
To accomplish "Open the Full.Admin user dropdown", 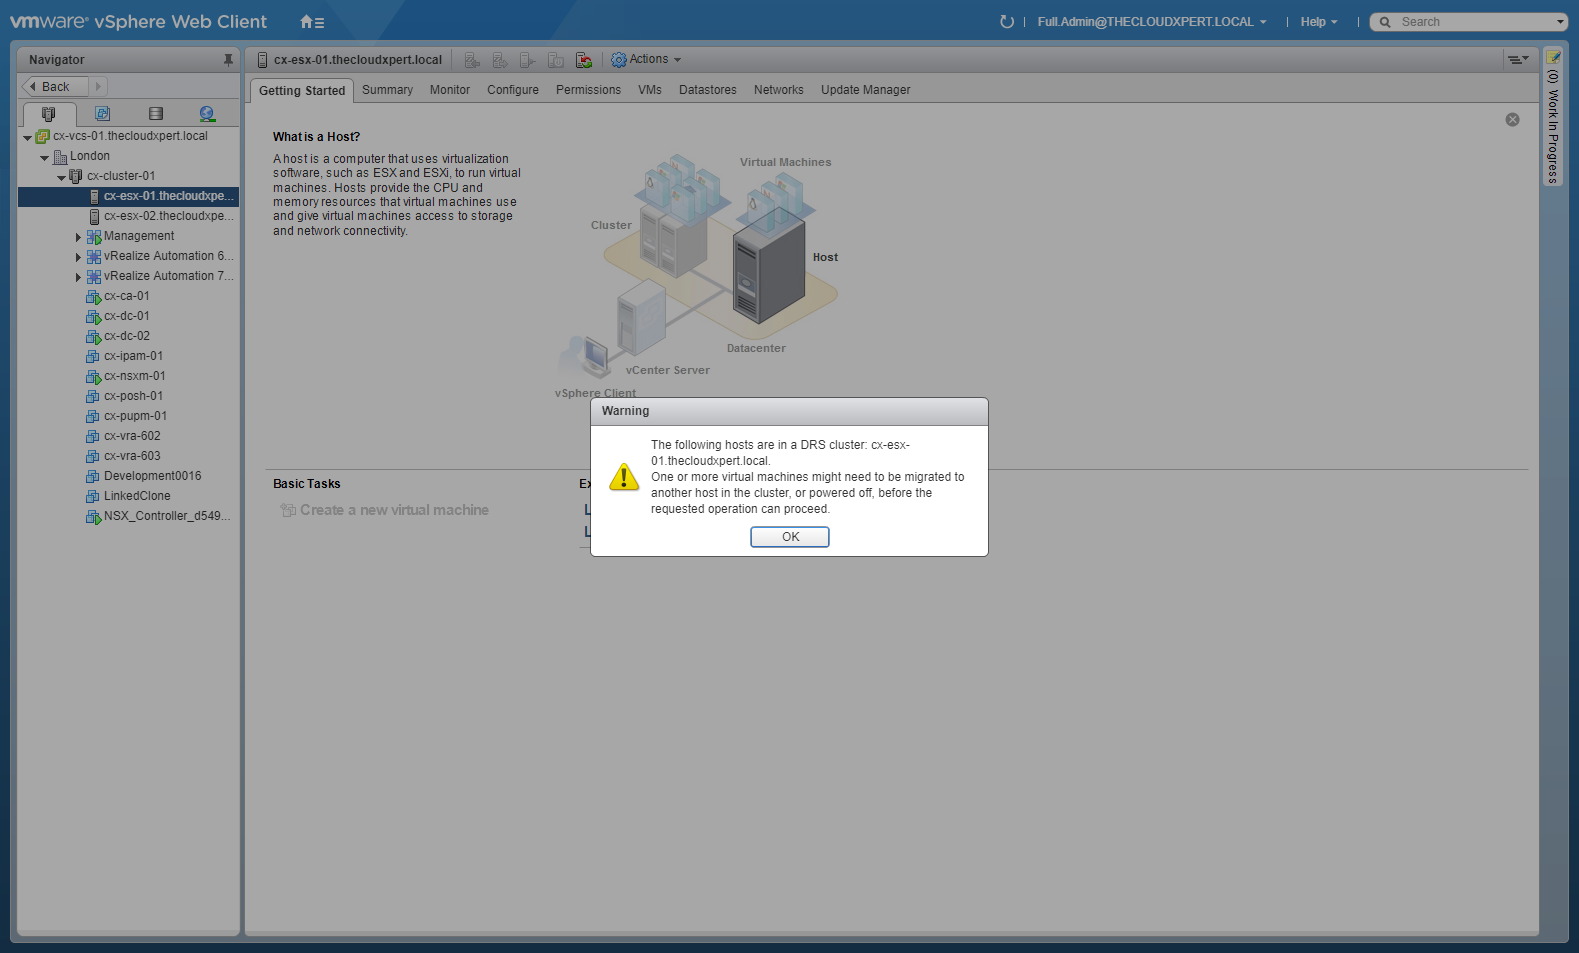I will click(1151, 22).
